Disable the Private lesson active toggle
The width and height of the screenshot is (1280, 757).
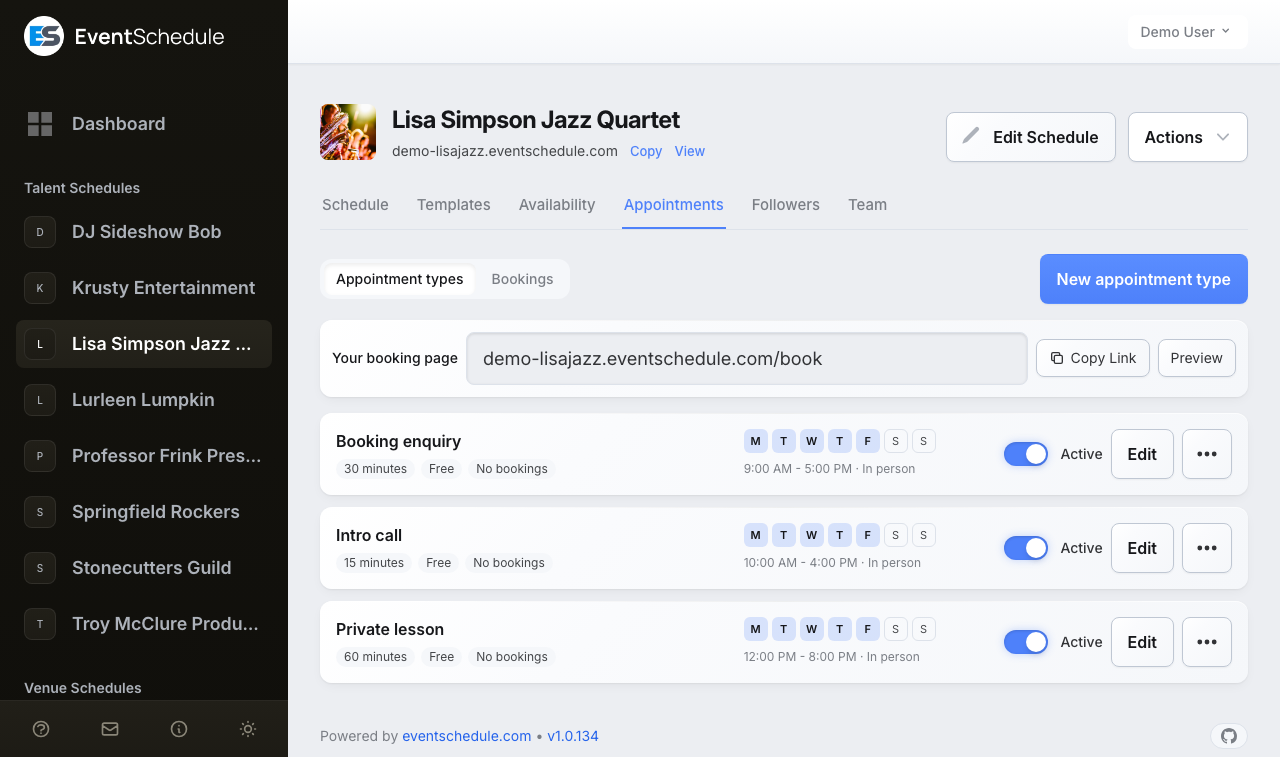(1026, 642)
